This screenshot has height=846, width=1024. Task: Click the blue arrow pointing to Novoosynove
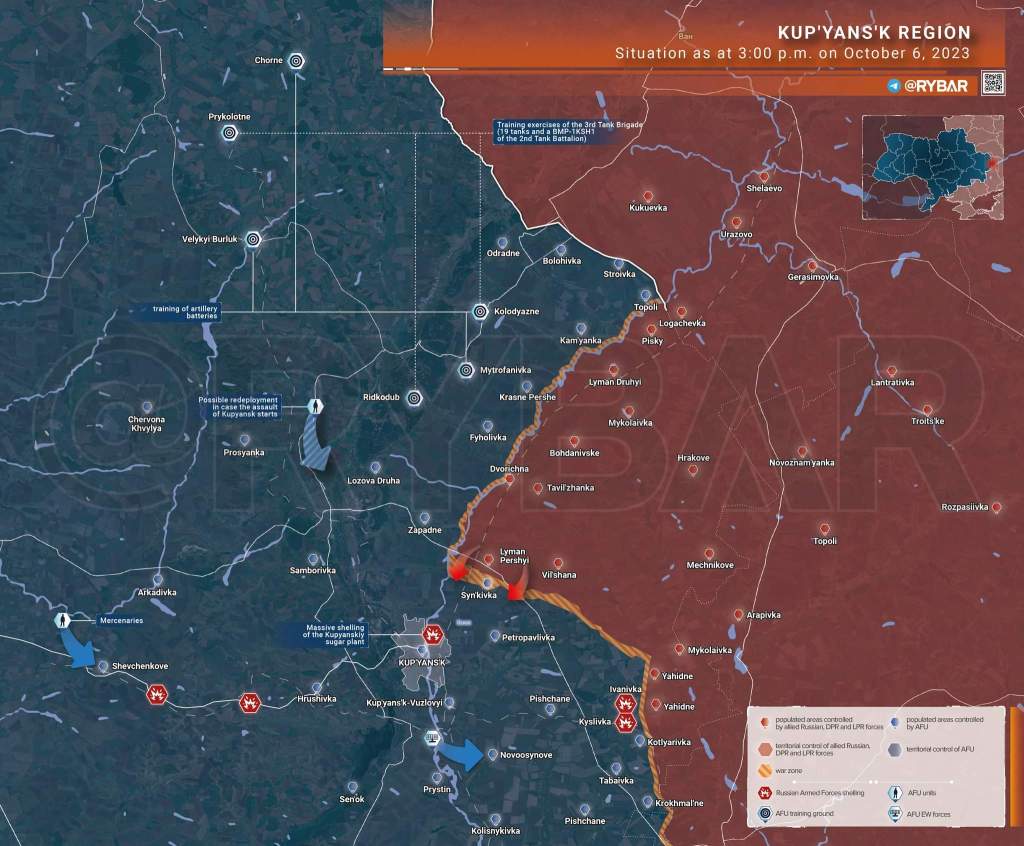[x=462, y=753]
